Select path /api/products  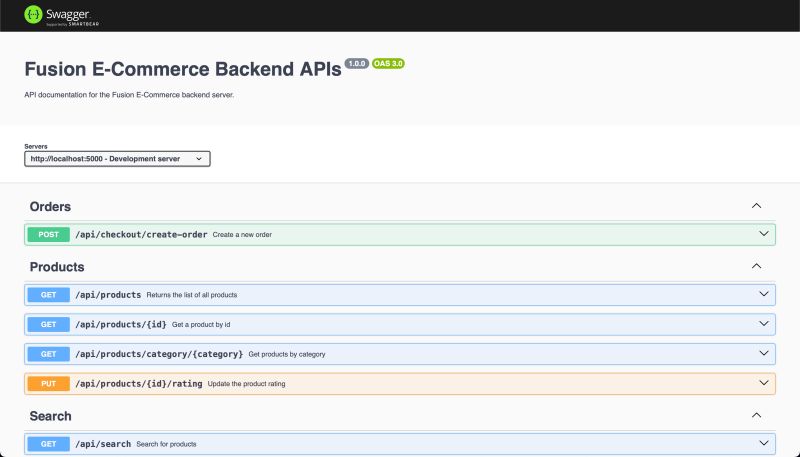pos(108,295)
